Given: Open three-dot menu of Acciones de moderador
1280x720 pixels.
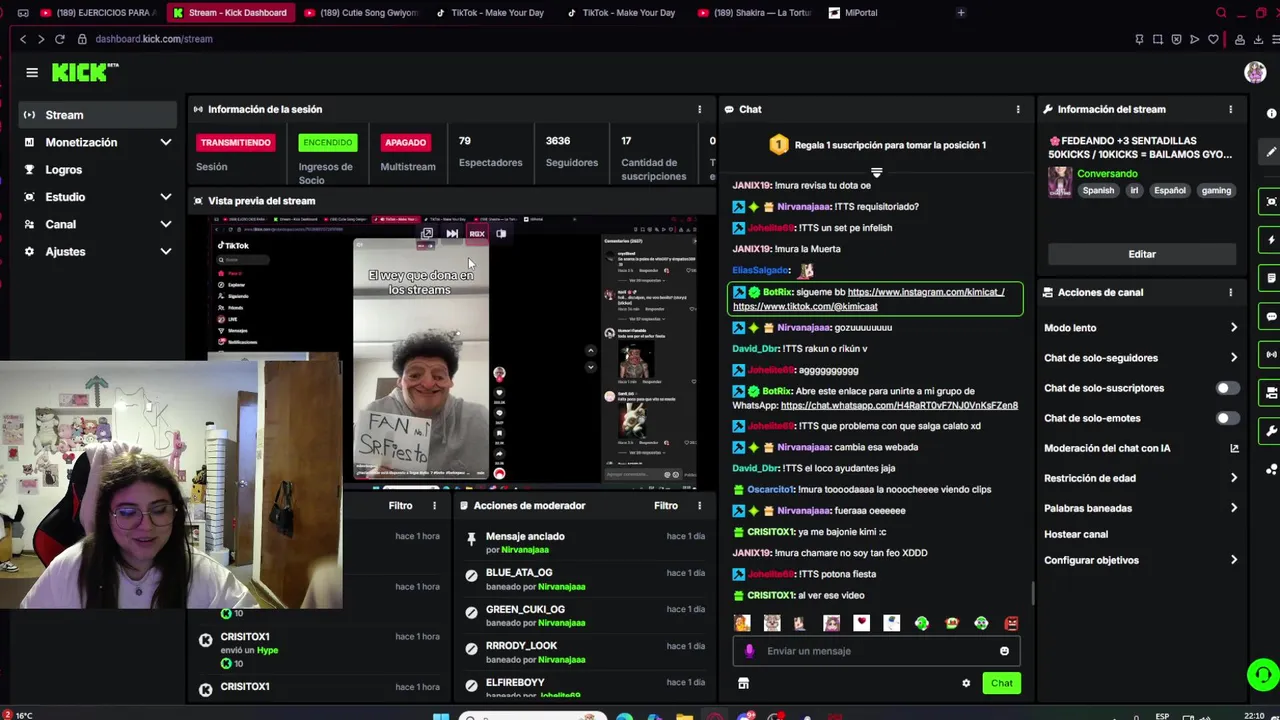Looking at the screenshot, I should 699,506.
